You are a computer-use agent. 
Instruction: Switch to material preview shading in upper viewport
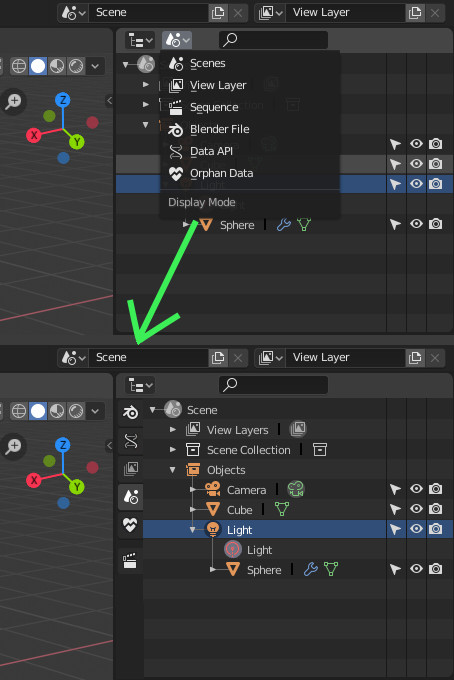[x=57, y=66]
